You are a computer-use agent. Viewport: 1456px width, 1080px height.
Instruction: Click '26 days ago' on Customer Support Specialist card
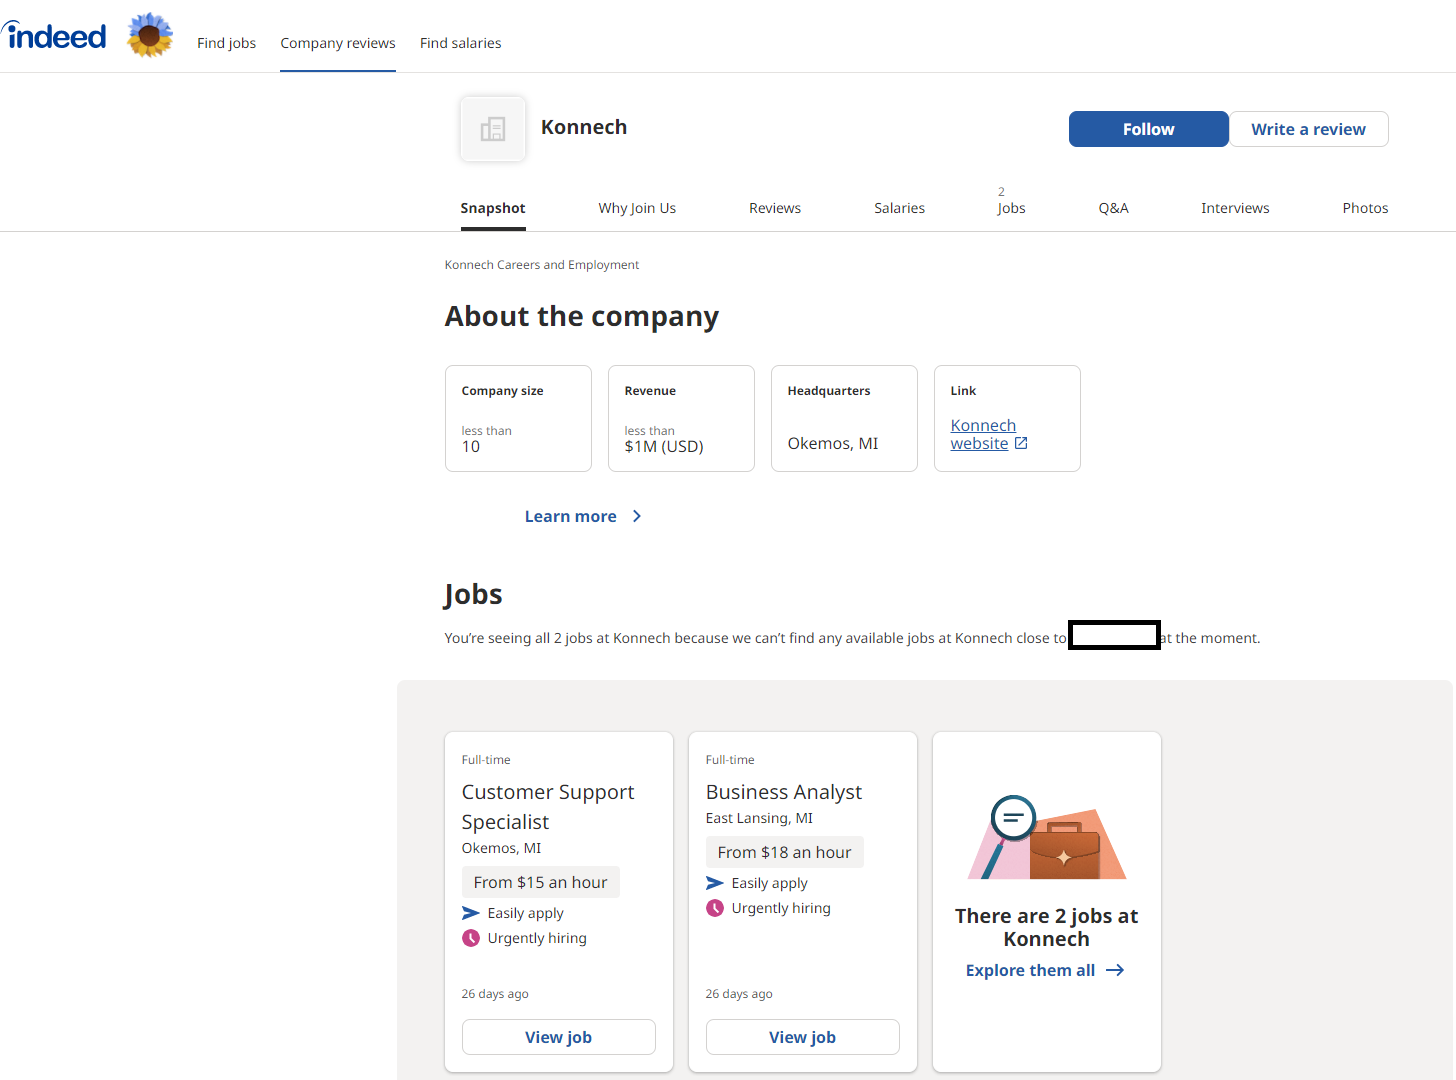[x=495, y=994]
